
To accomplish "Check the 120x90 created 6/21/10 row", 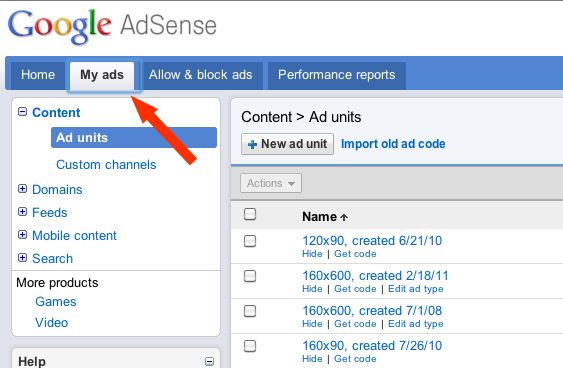I will point(250,241).
